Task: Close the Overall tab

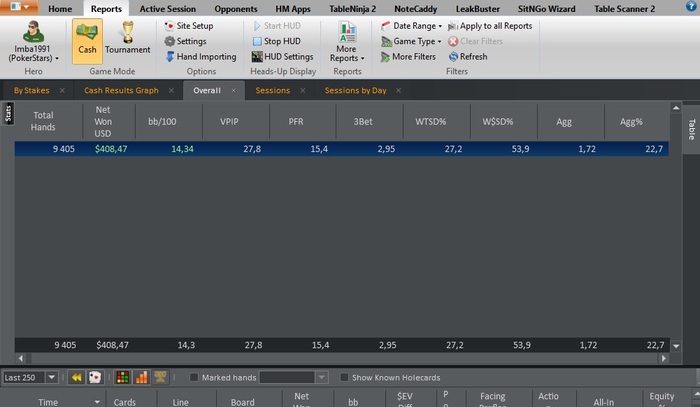Action: click(233, 90)
